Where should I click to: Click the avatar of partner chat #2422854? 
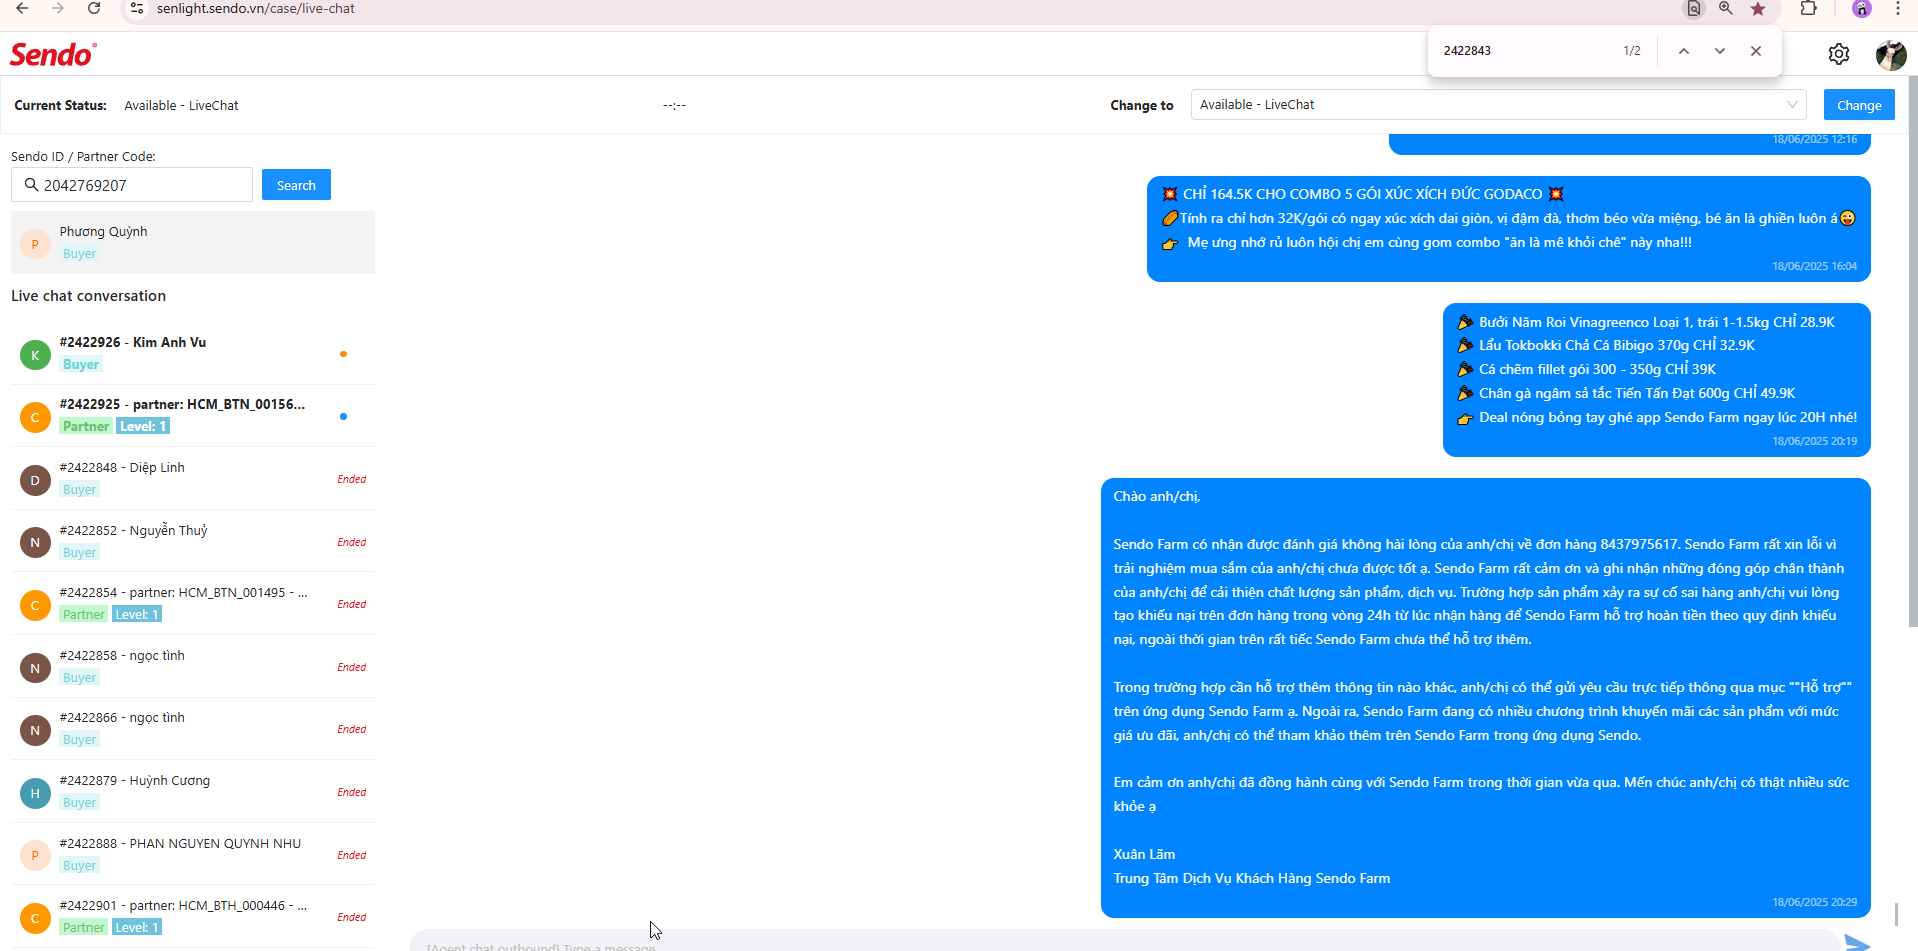point(35,606)
